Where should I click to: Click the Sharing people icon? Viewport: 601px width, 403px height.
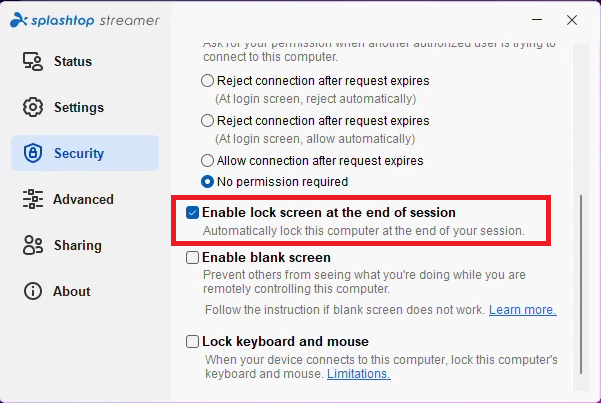[32, 246]
